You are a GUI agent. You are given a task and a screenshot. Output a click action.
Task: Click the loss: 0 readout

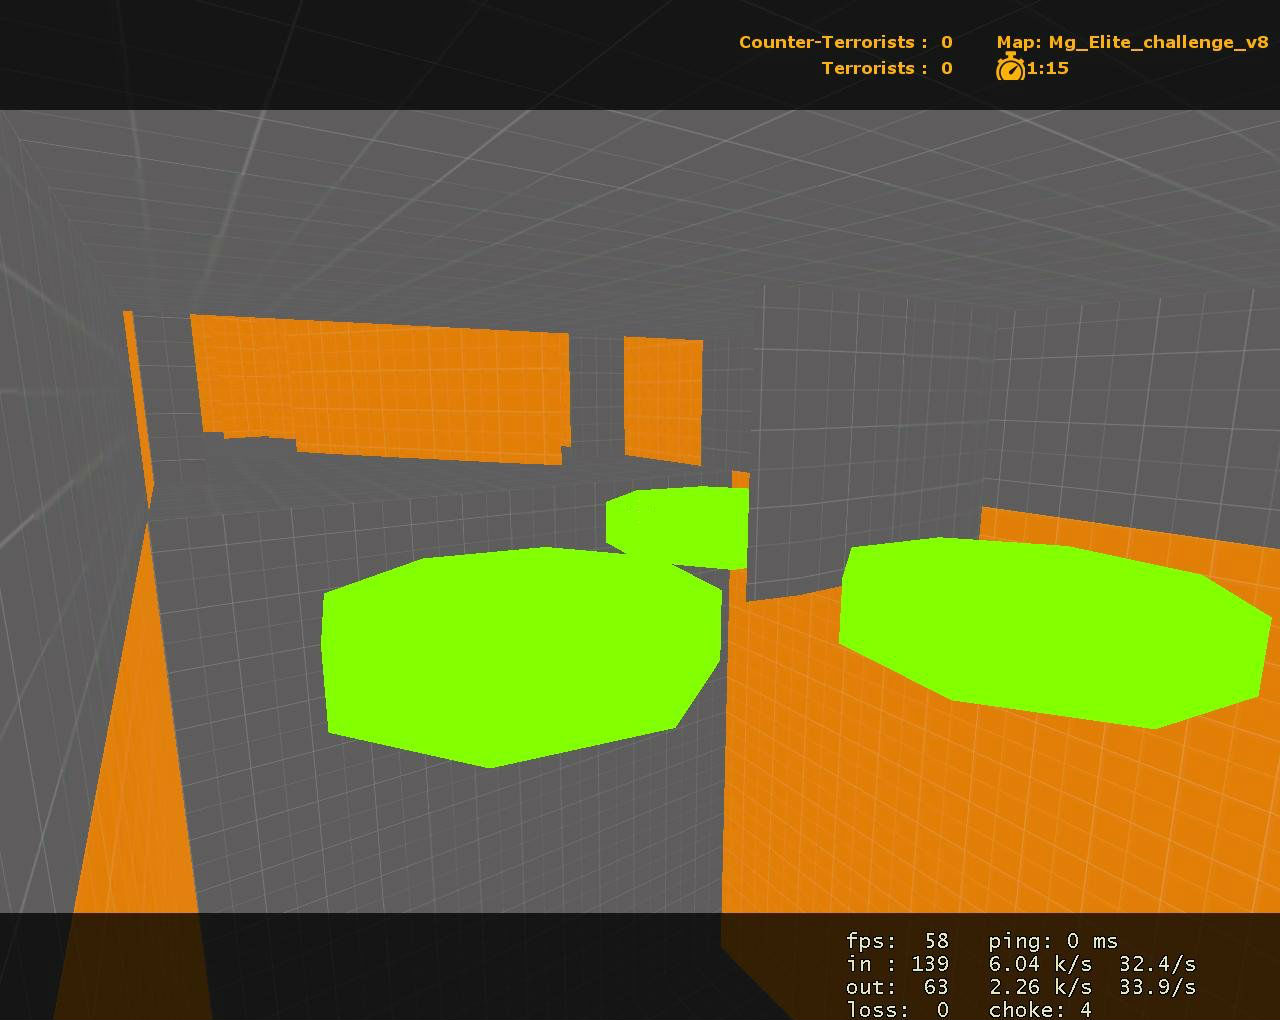pos(897,1009)
